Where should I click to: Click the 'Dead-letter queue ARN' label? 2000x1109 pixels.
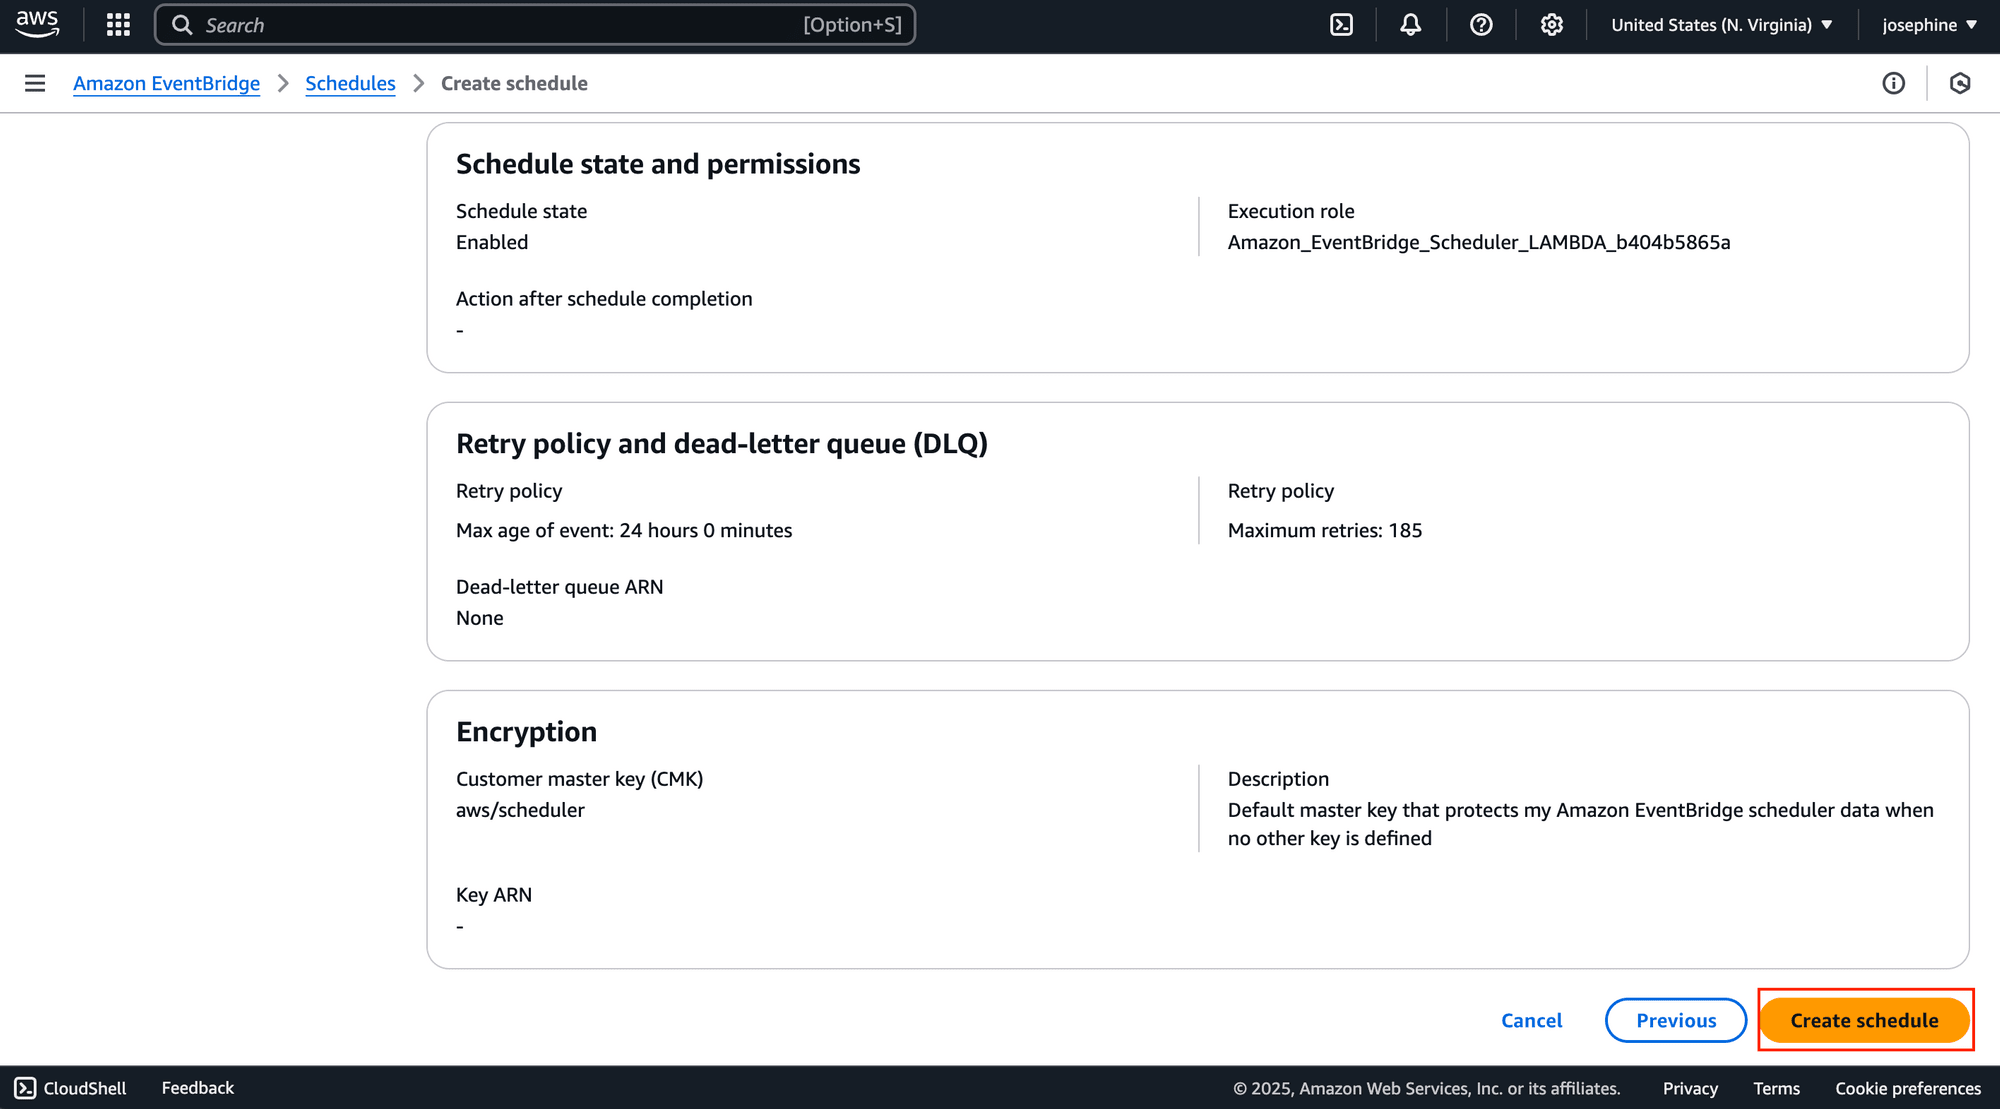559,586
